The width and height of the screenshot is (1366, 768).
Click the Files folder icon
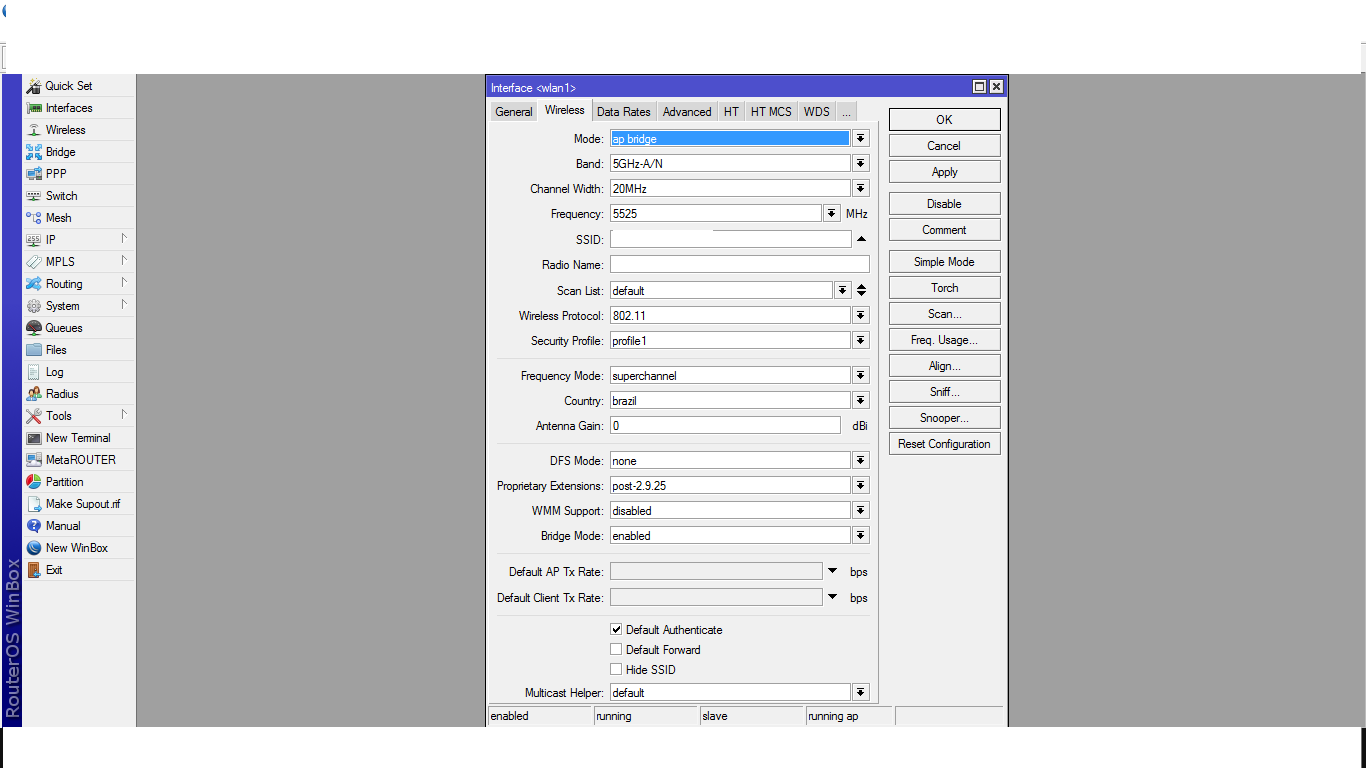(x=34, y=350)
